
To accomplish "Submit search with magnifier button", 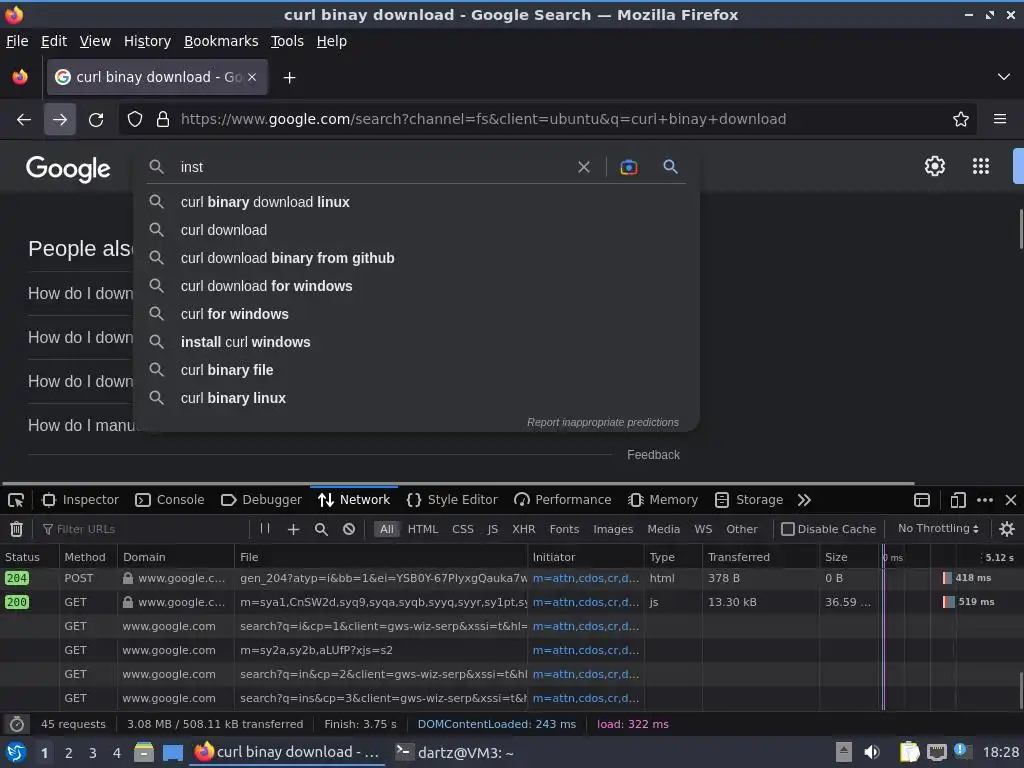I will 670,167.
